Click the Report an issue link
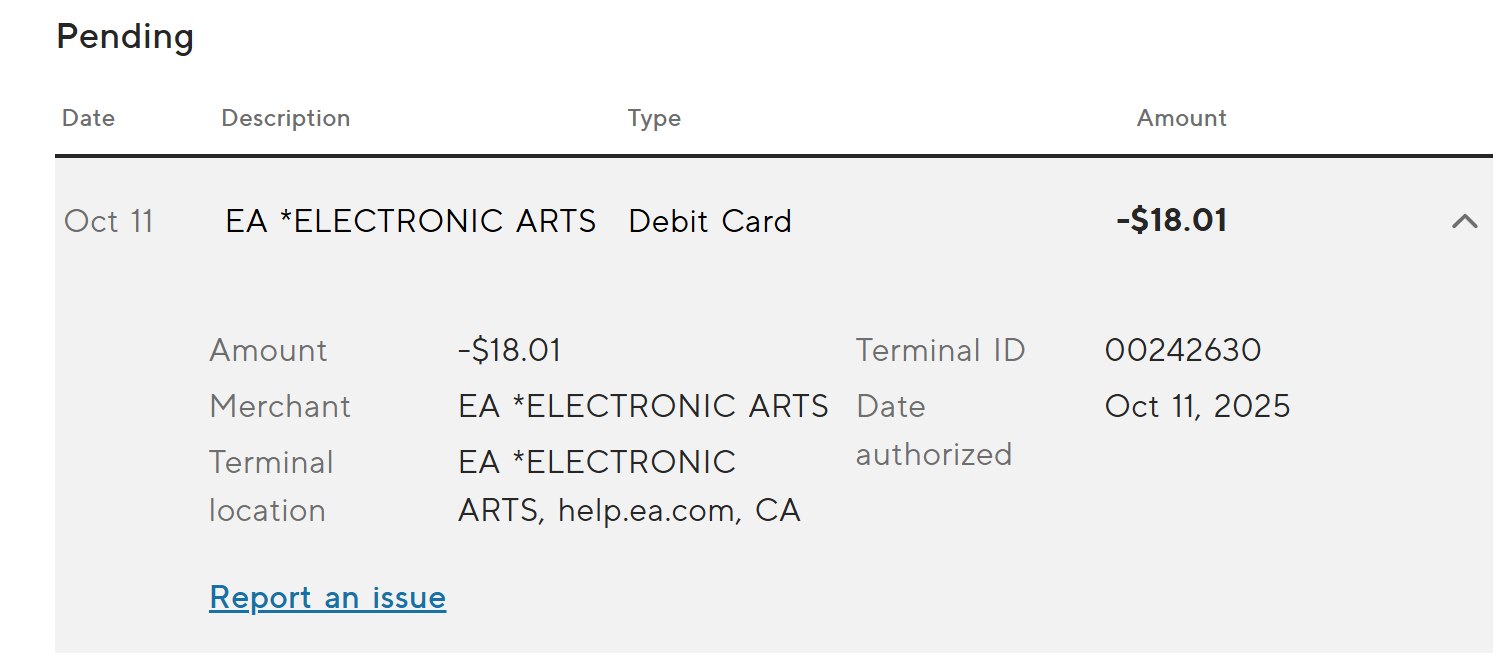Image resolution: width=1502 pixels, height=668 pixels. coord(327,598)
